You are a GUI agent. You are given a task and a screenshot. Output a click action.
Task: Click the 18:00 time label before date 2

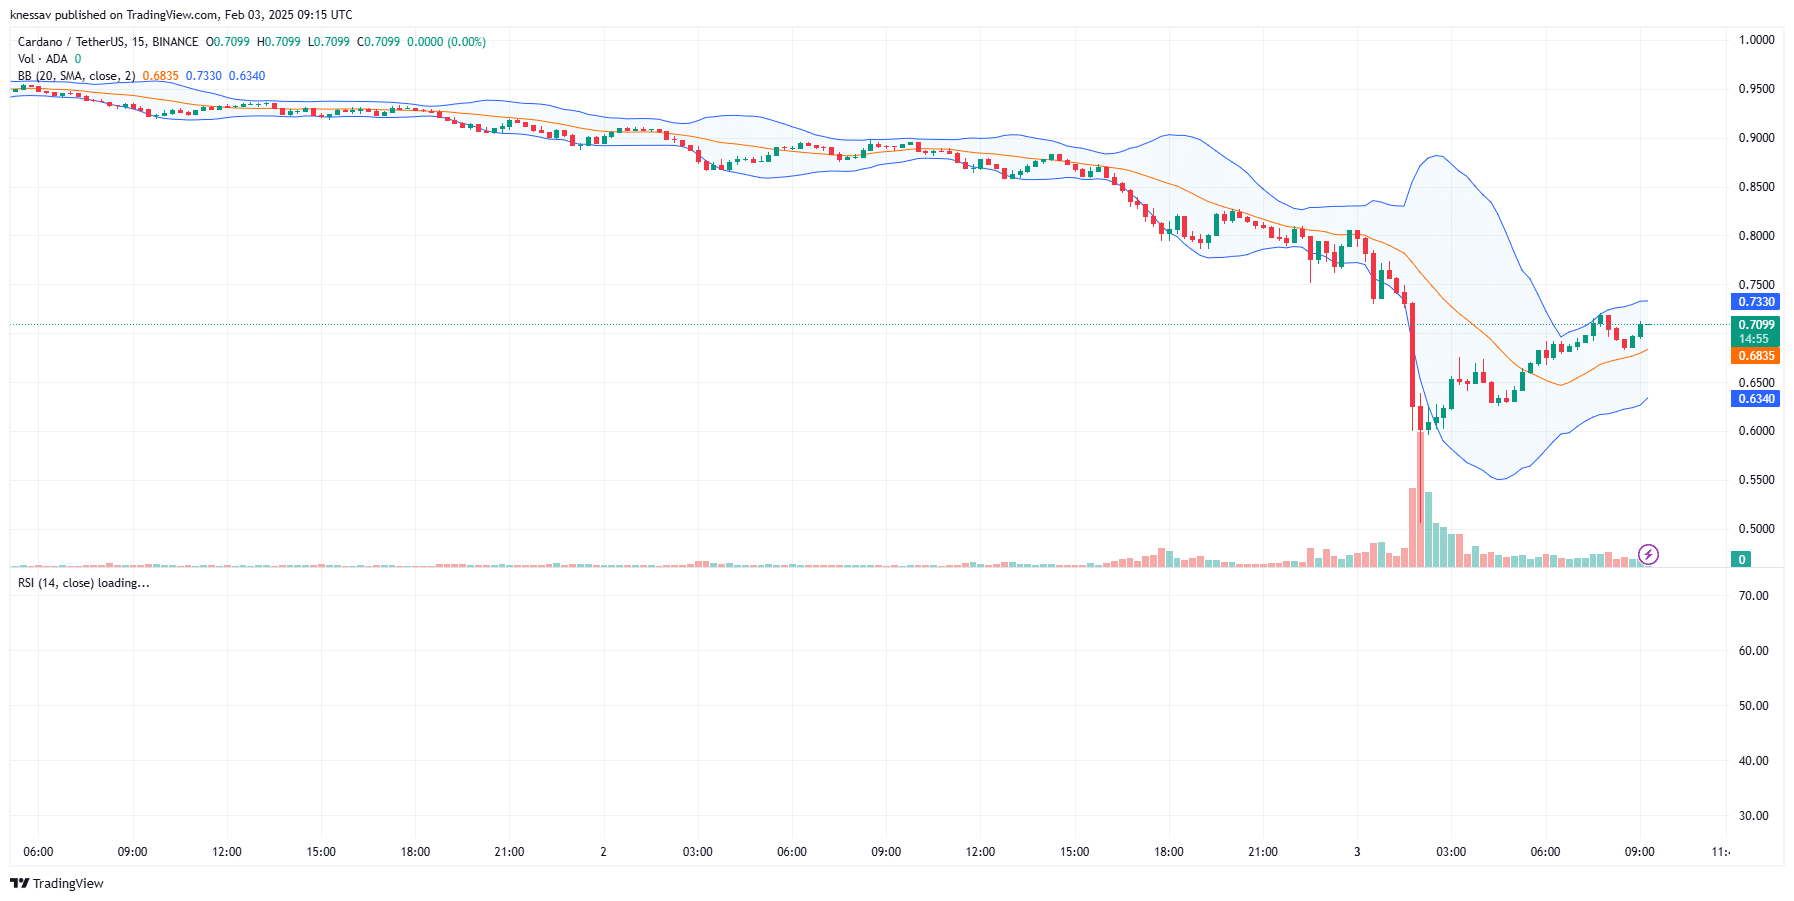[415, 852]
